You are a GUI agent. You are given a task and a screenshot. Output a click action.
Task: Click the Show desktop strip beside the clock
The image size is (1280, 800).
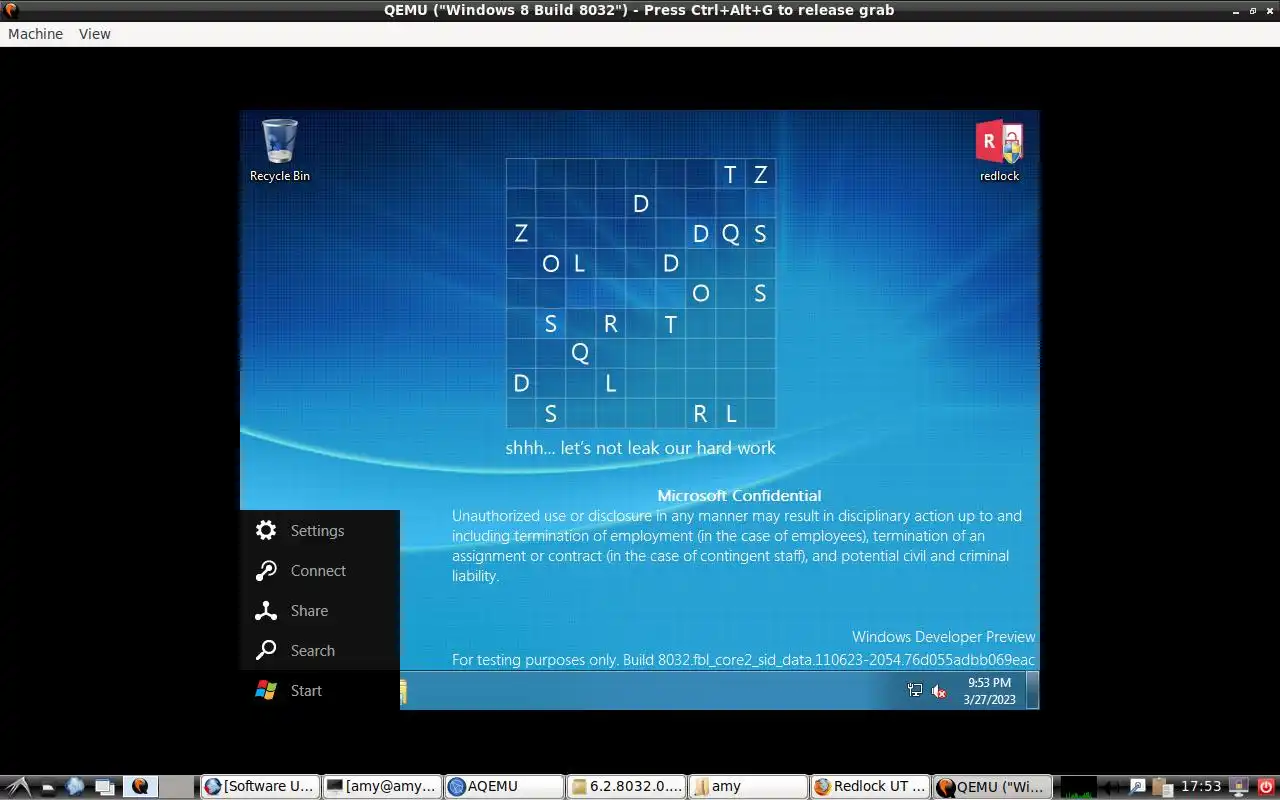pos(1033,690)
